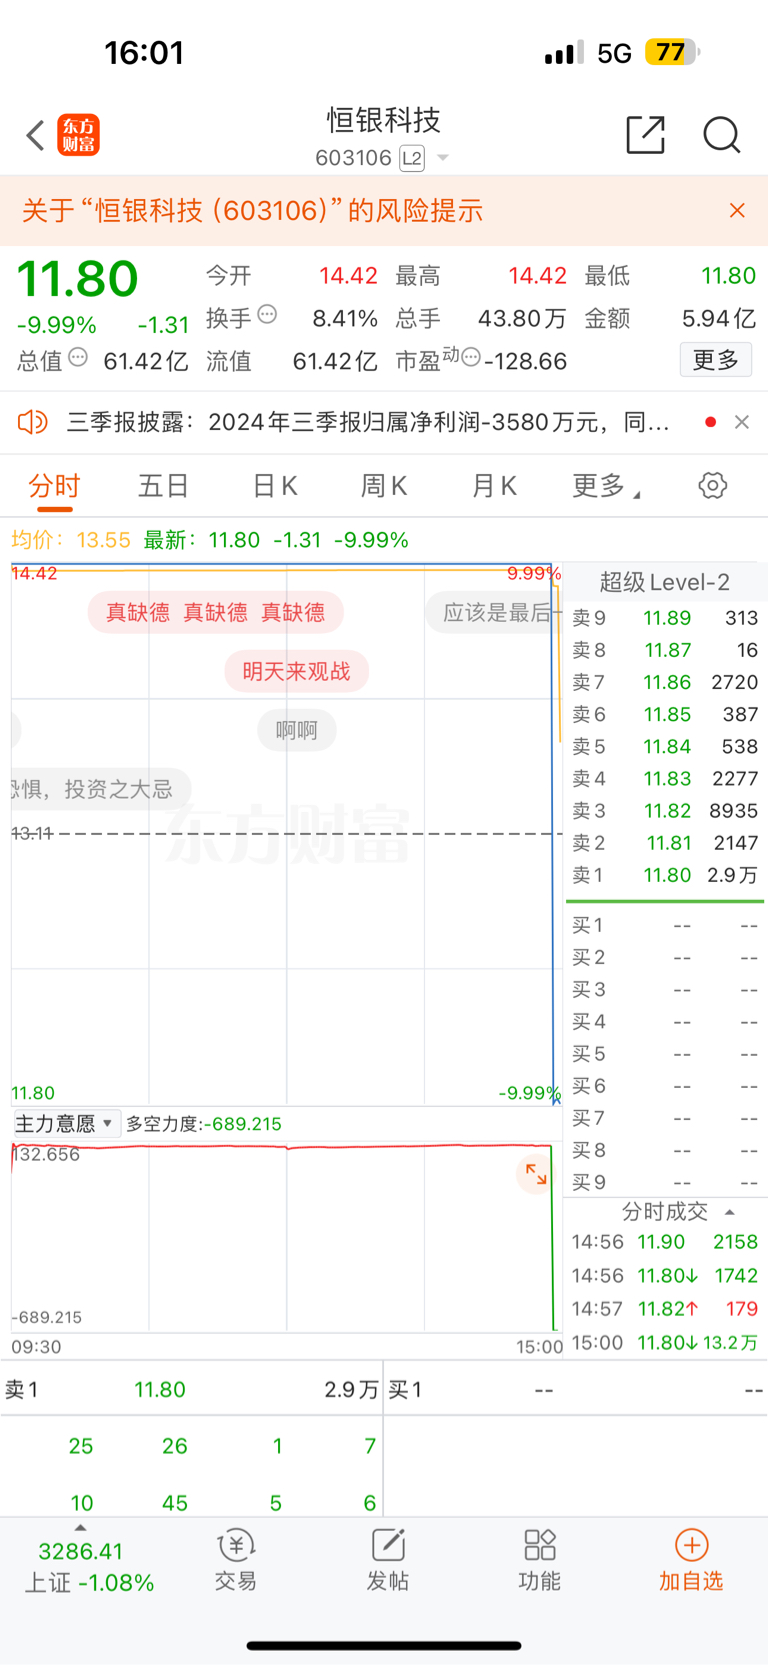768x1665 pixels.
Task: Tap the 主力意愿 indicator sub-chart
Action: point(285,1238)
